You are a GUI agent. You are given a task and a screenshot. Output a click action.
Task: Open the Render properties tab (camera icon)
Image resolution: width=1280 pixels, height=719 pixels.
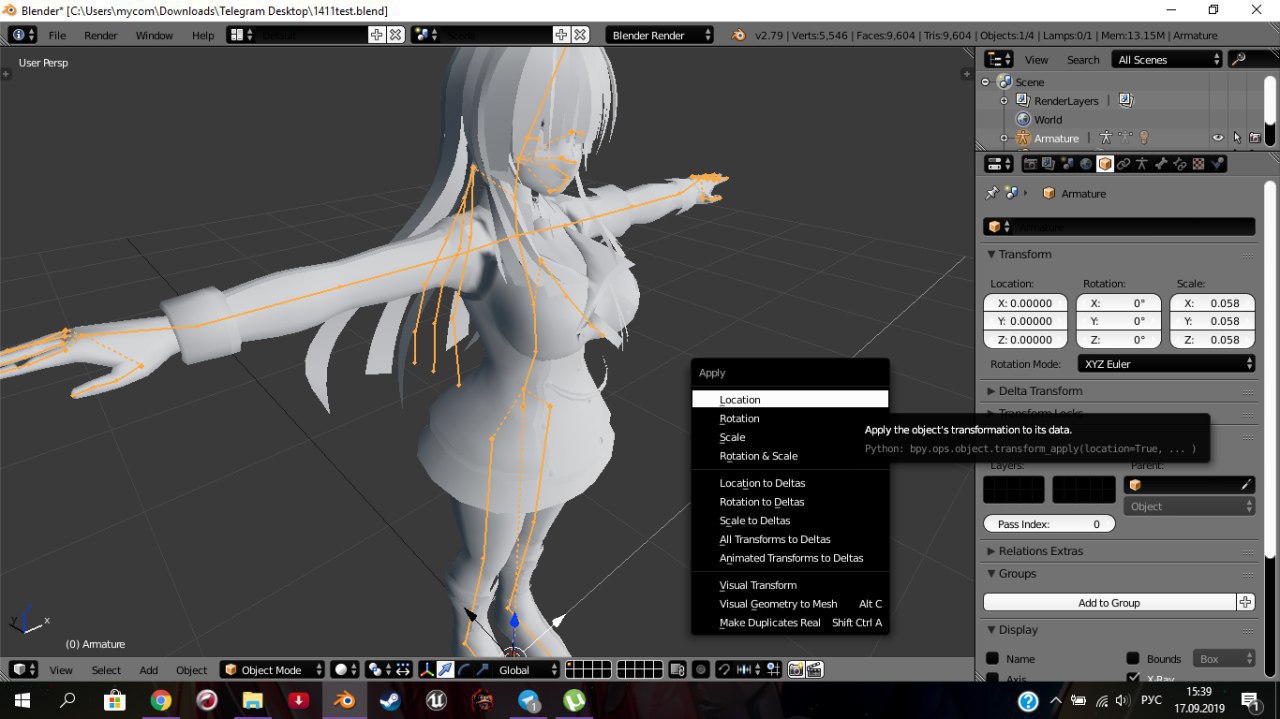[1030, 163]
